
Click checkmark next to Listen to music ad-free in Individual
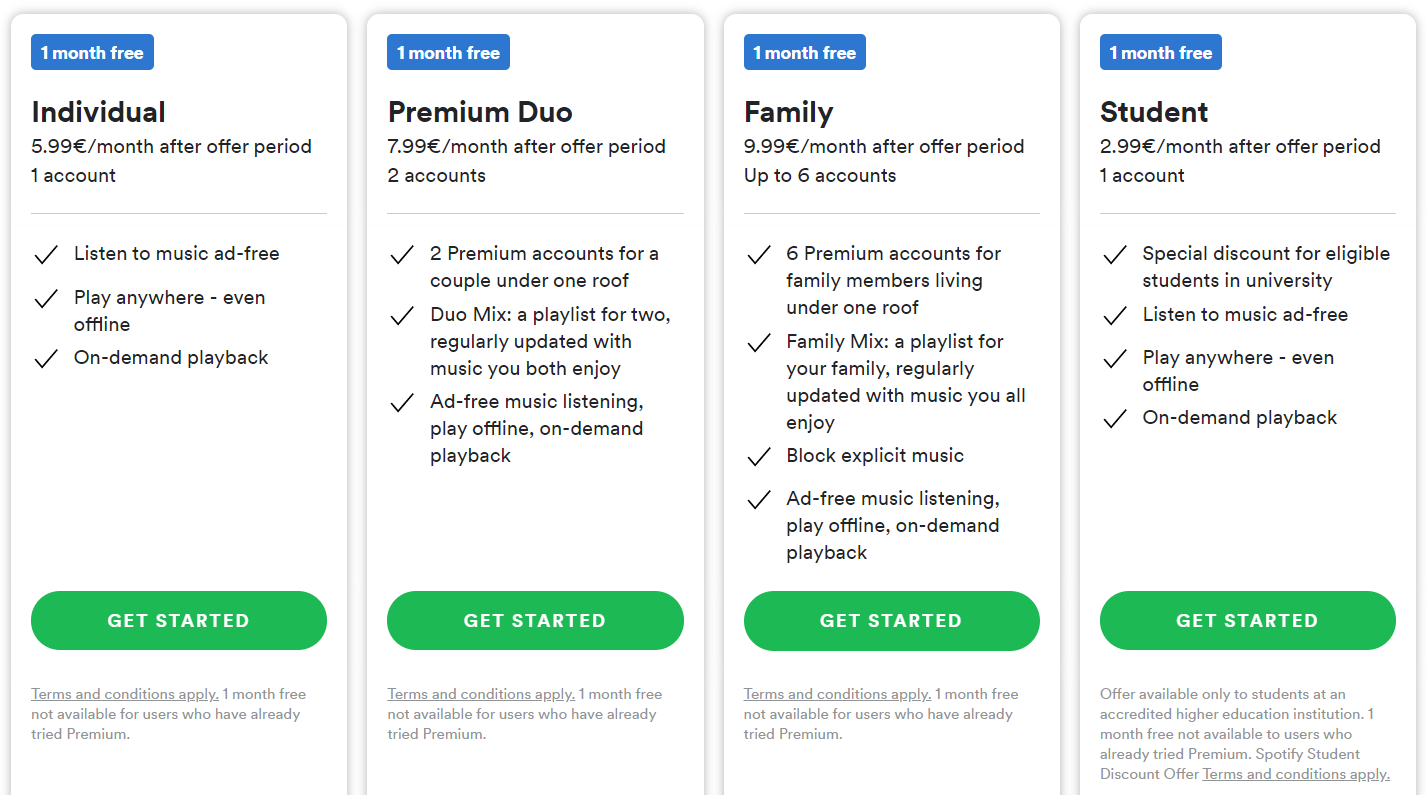tap(46, 255)
